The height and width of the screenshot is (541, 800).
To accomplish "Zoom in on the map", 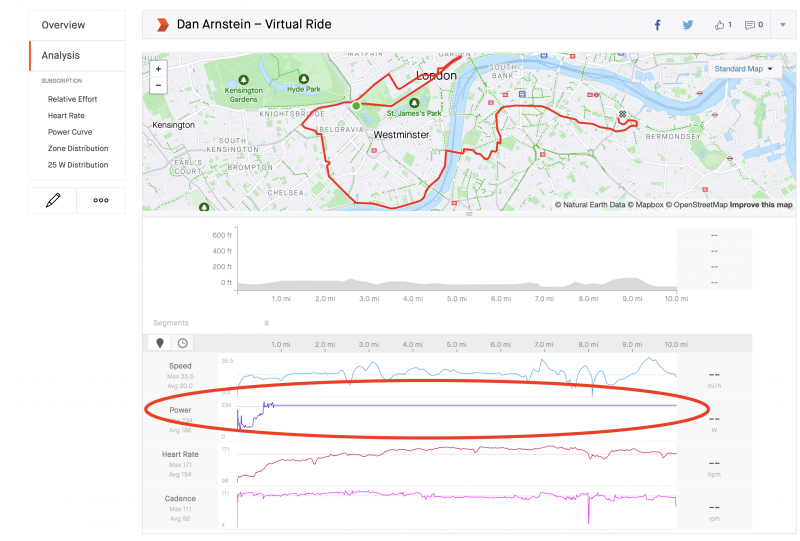I will click(x=158, y=69).
